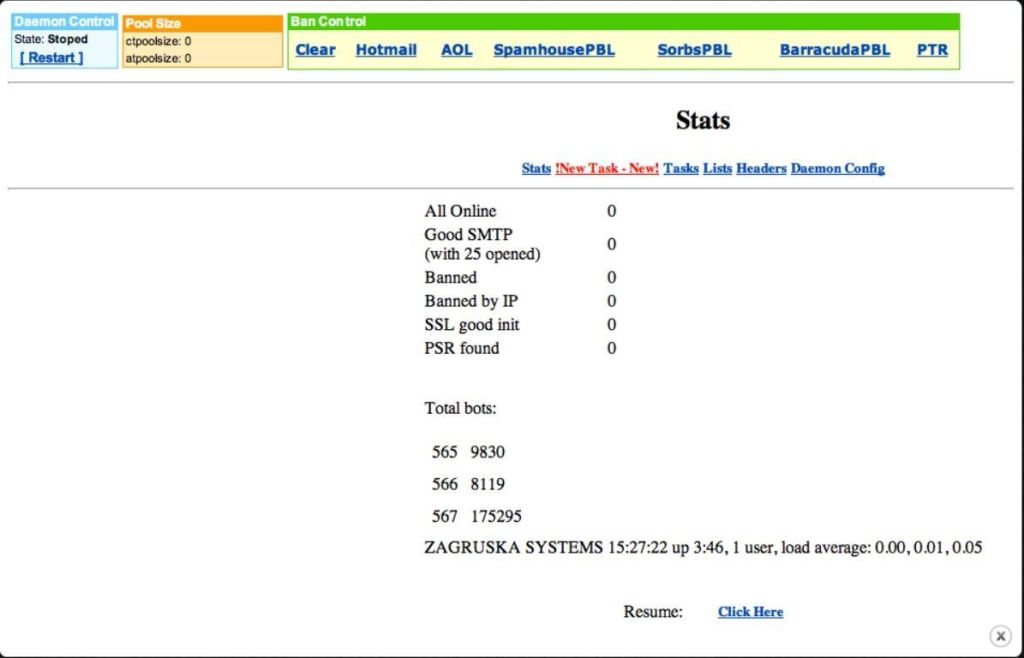Click the orange Pool Size header

point(203,23)
